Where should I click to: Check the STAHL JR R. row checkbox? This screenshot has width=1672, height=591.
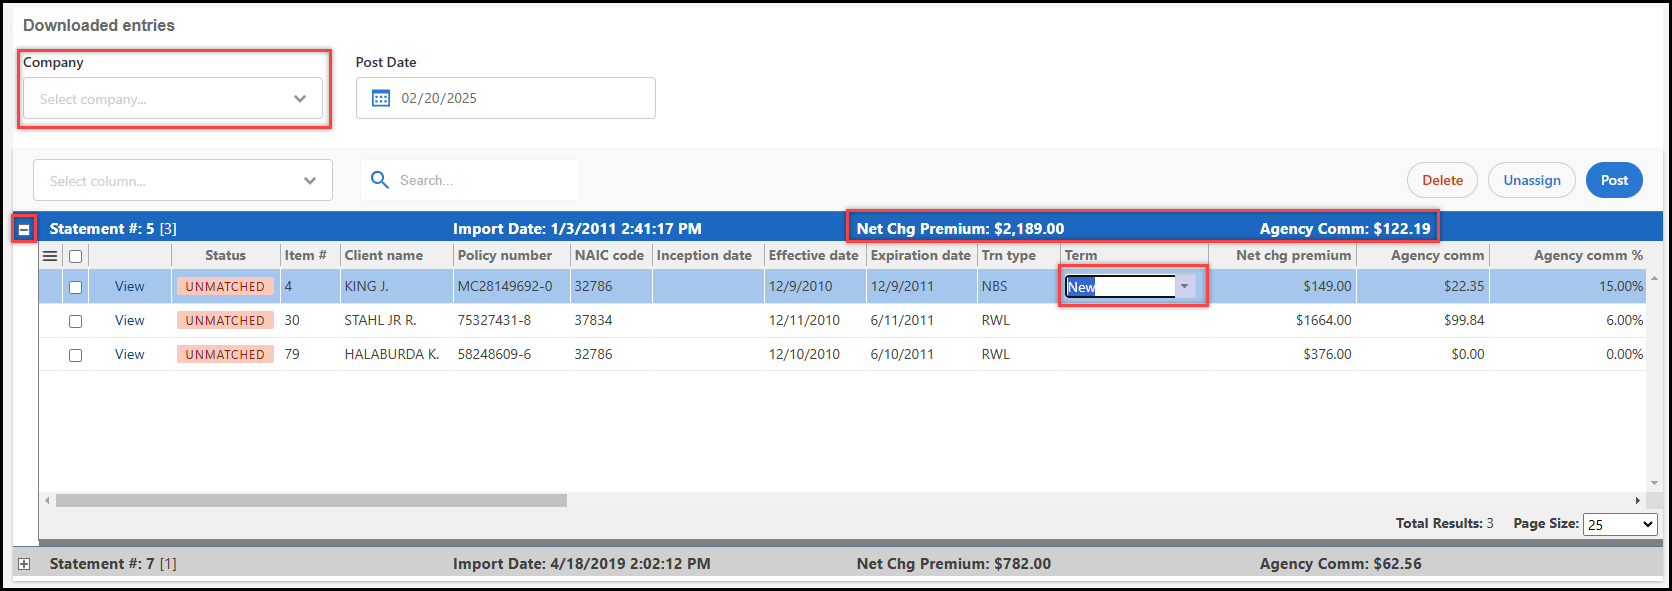click(x=75, y=321)
